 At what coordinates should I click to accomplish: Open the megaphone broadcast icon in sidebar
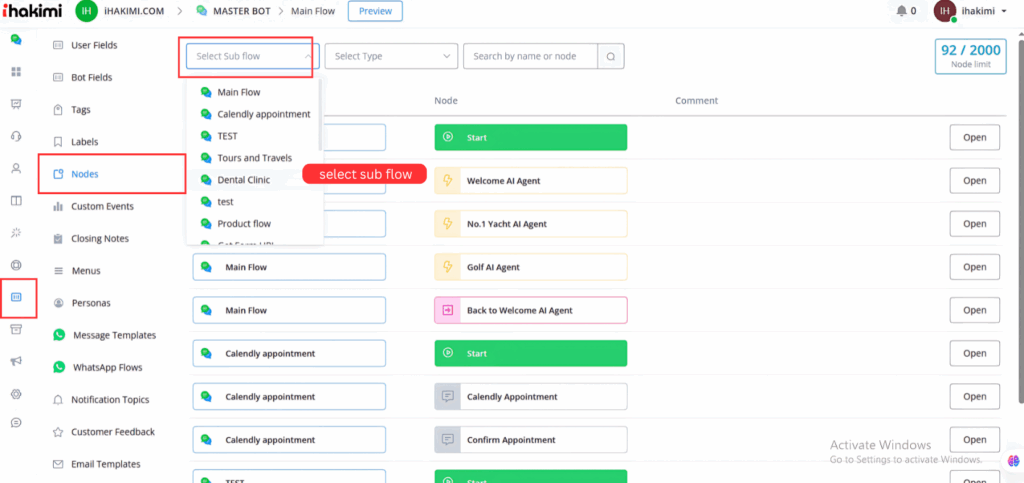16,361
